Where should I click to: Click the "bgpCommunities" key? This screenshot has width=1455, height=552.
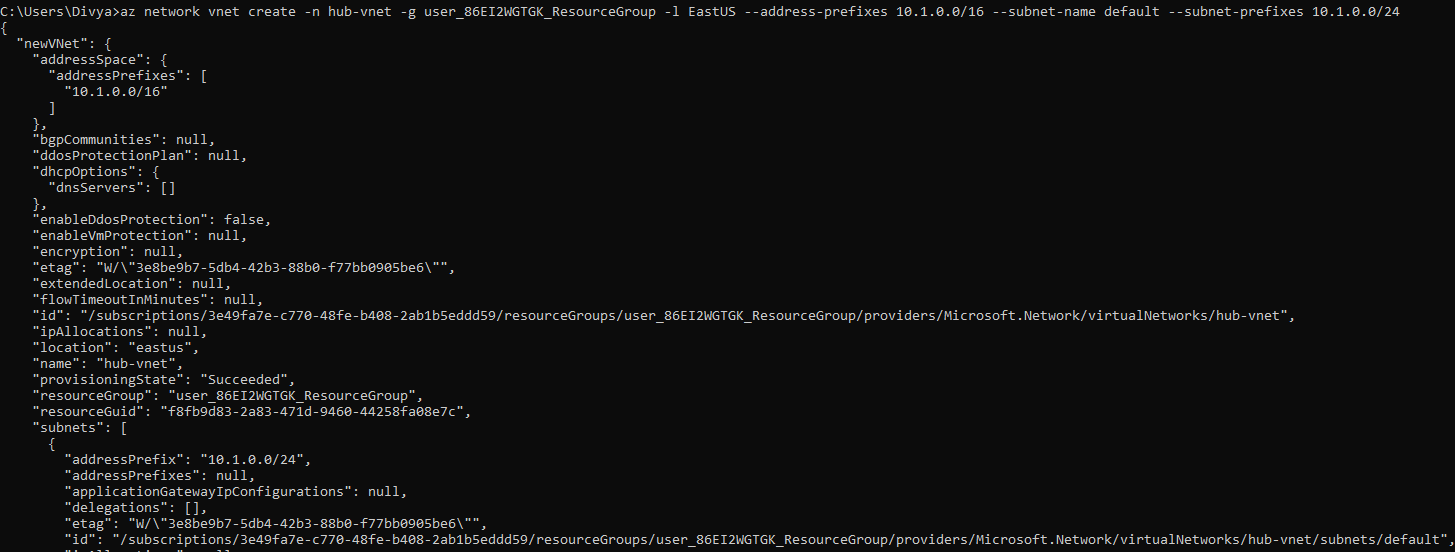pyautogui.click(x=96, y=139)
